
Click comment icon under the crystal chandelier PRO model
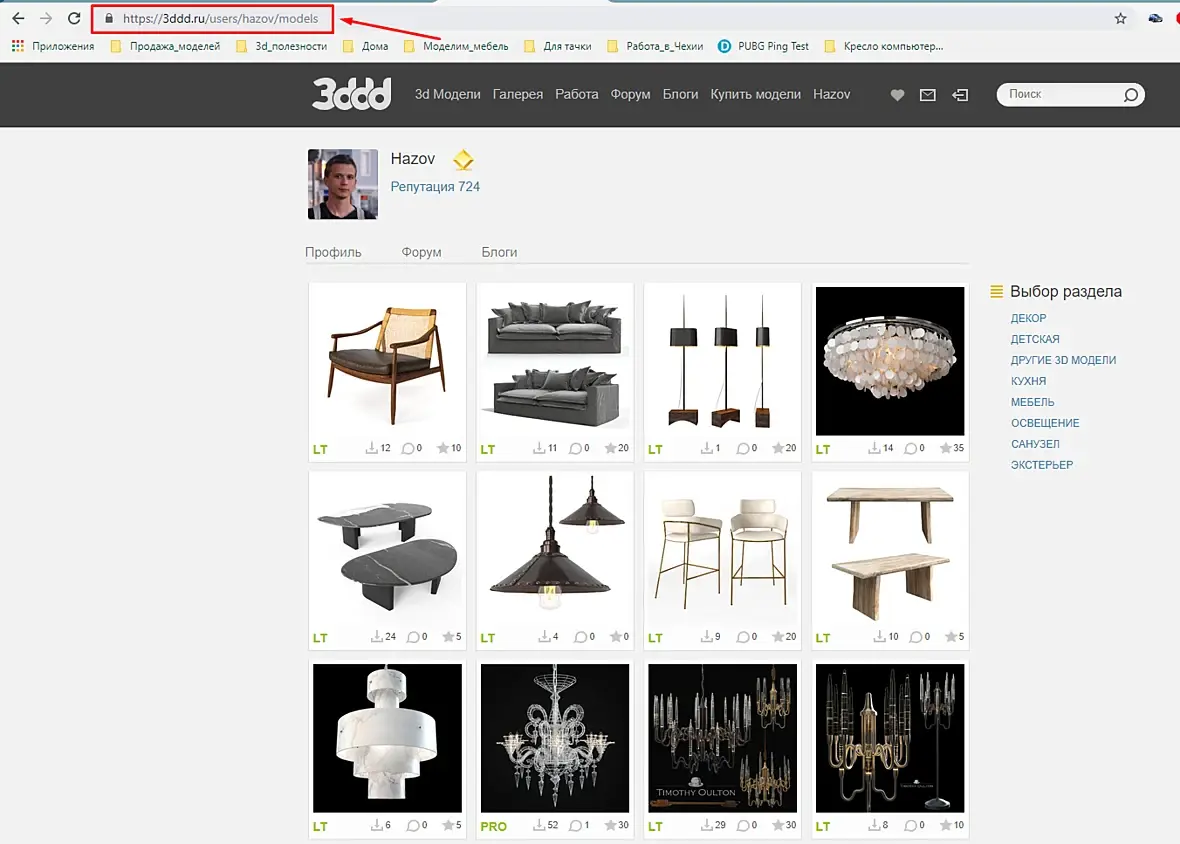[575, 826]
